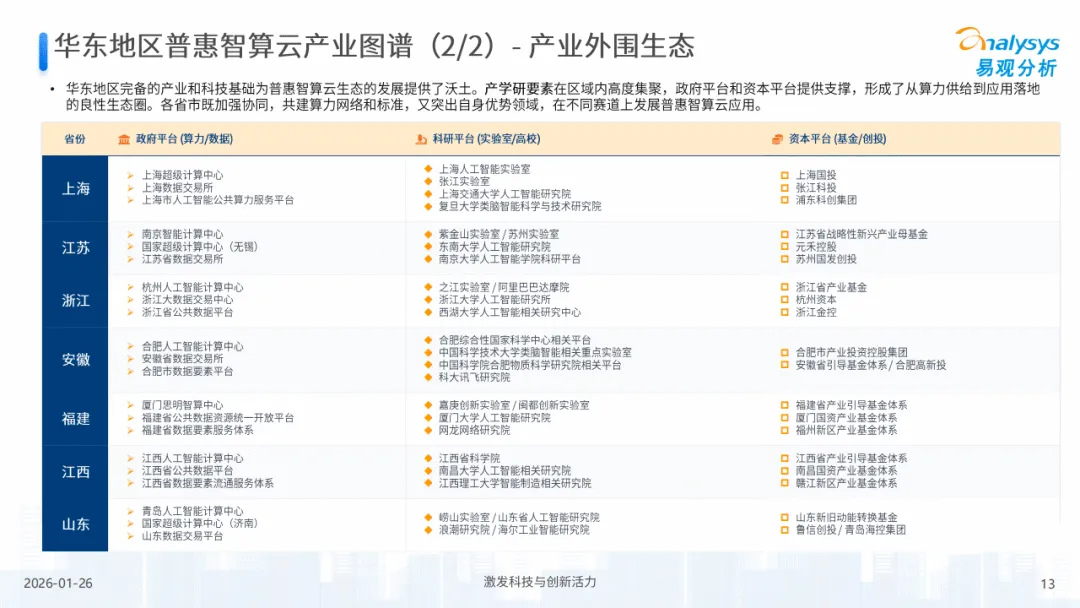Click the 安徽 province row label

click(x=75, y=359)
